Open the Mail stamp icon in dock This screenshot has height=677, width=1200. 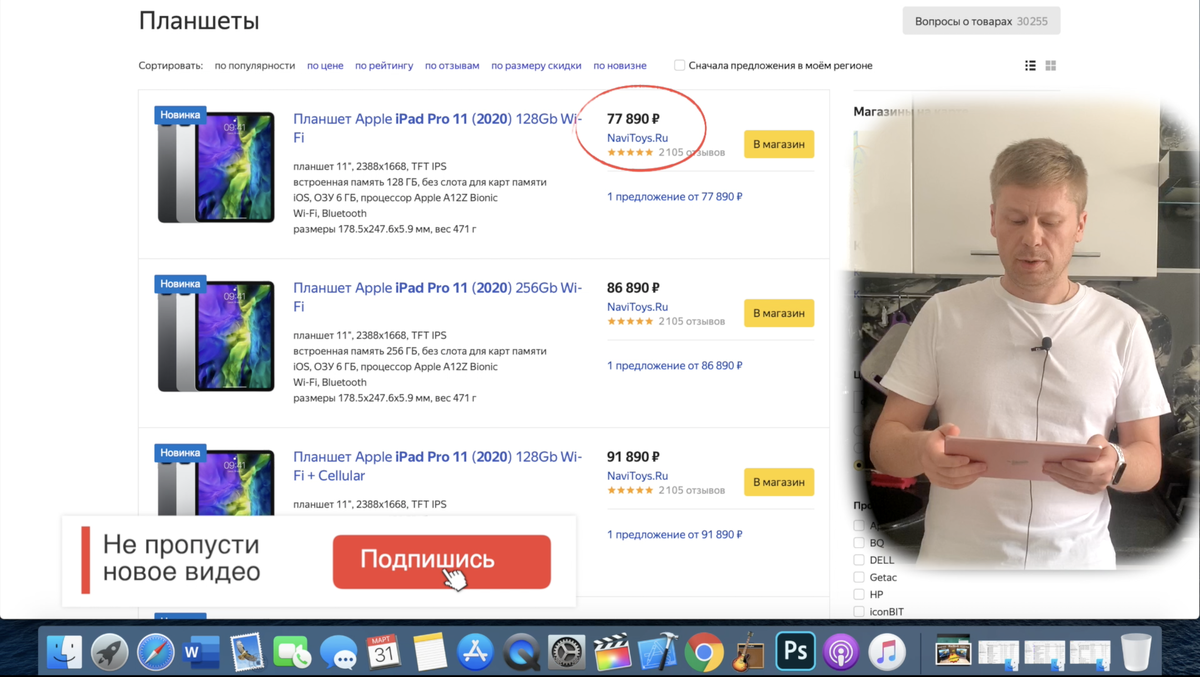[x=247, y=652]
